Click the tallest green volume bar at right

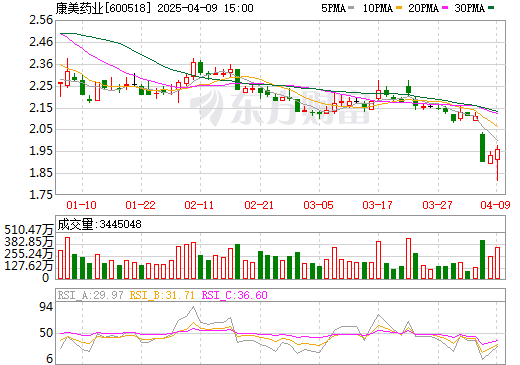[482, 259]
